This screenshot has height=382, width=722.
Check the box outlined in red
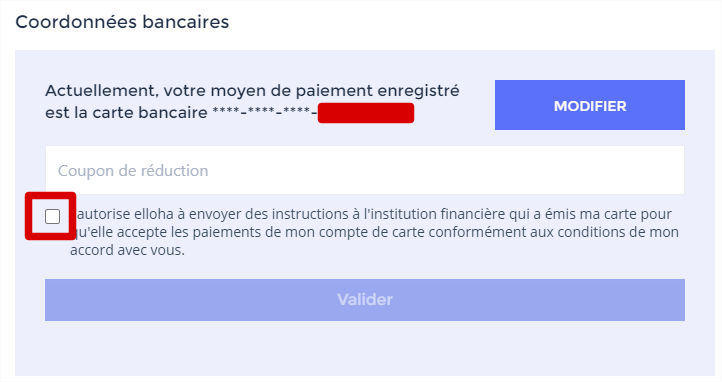pyautogui.click(x=52, y=216)
